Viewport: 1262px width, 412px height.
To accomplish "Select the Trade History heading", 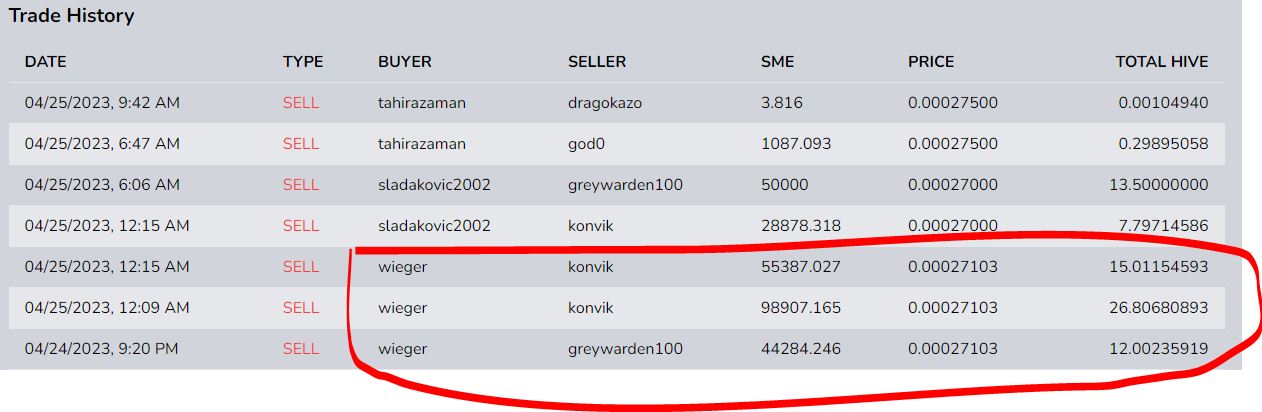I will [71, 16].
